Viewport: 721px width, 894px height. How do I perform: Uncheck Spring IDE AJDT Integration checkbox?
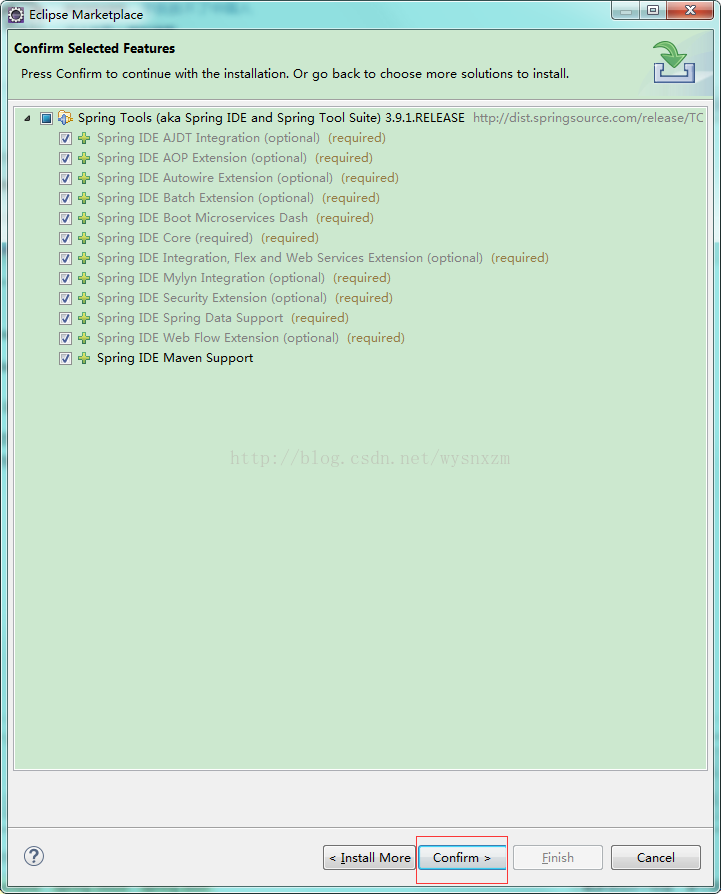pos(66,138)
